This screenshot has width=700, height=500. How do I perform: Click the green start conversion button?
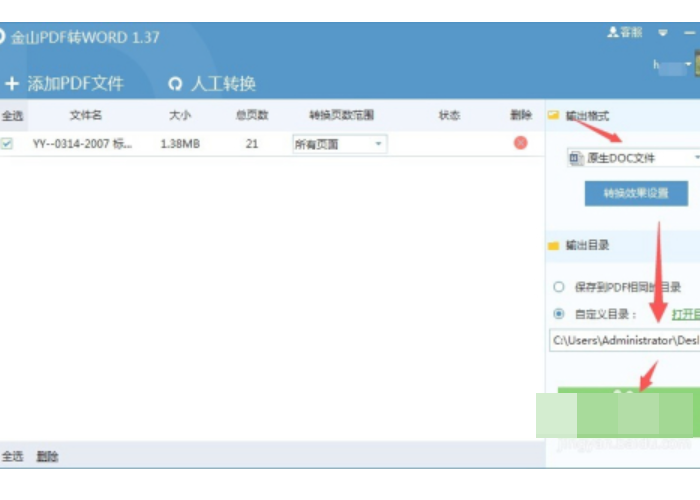pyautogui.click(x=629, y=412)
